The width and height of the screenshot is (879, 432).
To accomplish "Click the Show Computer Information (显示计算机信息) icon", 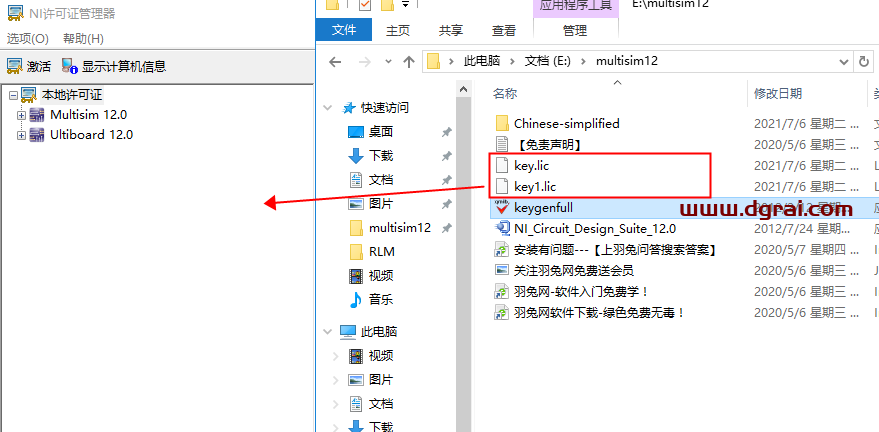I will (x=70, y=67).
